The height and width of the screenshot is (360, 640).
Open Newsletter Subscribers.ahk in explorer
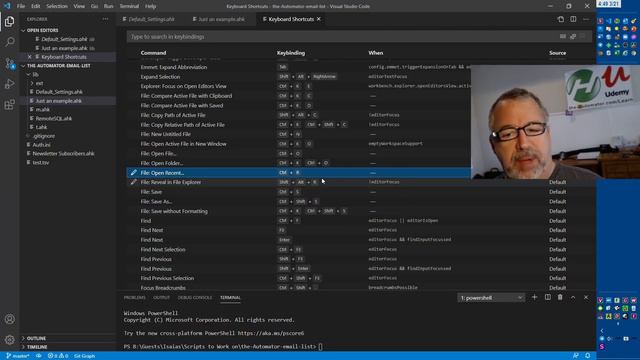63,153
